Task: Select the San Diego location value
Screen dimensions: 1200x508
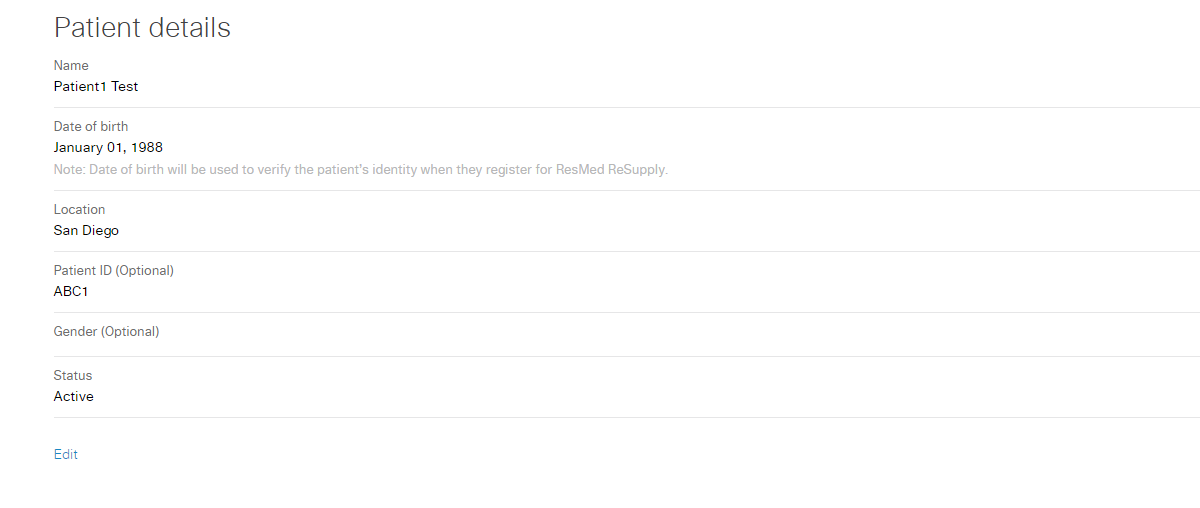Action: [86, 231]
